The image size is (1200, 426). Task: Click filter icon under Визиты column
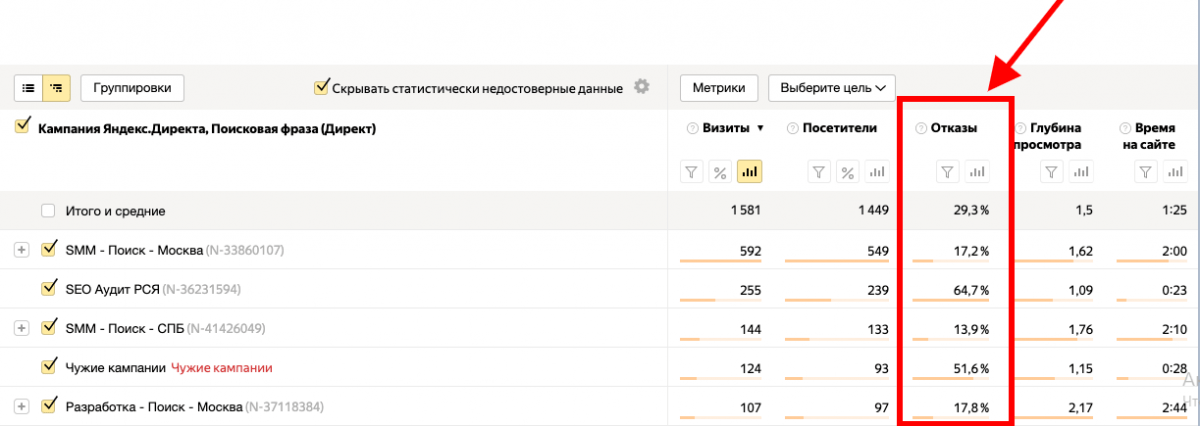point(692,172)
